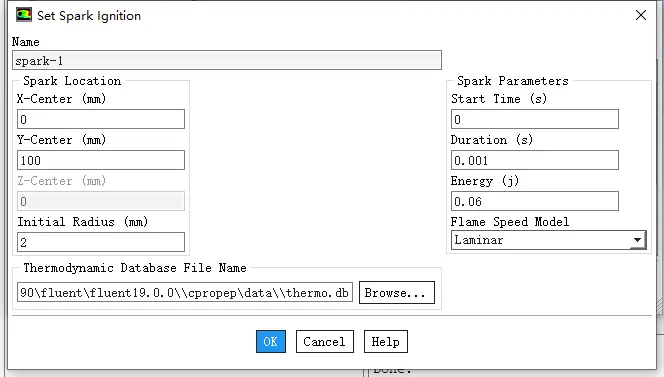This screenshot has width=664, height=377.
Task: Expand the arrow beside the Laminar option
Action: (637, 240)
